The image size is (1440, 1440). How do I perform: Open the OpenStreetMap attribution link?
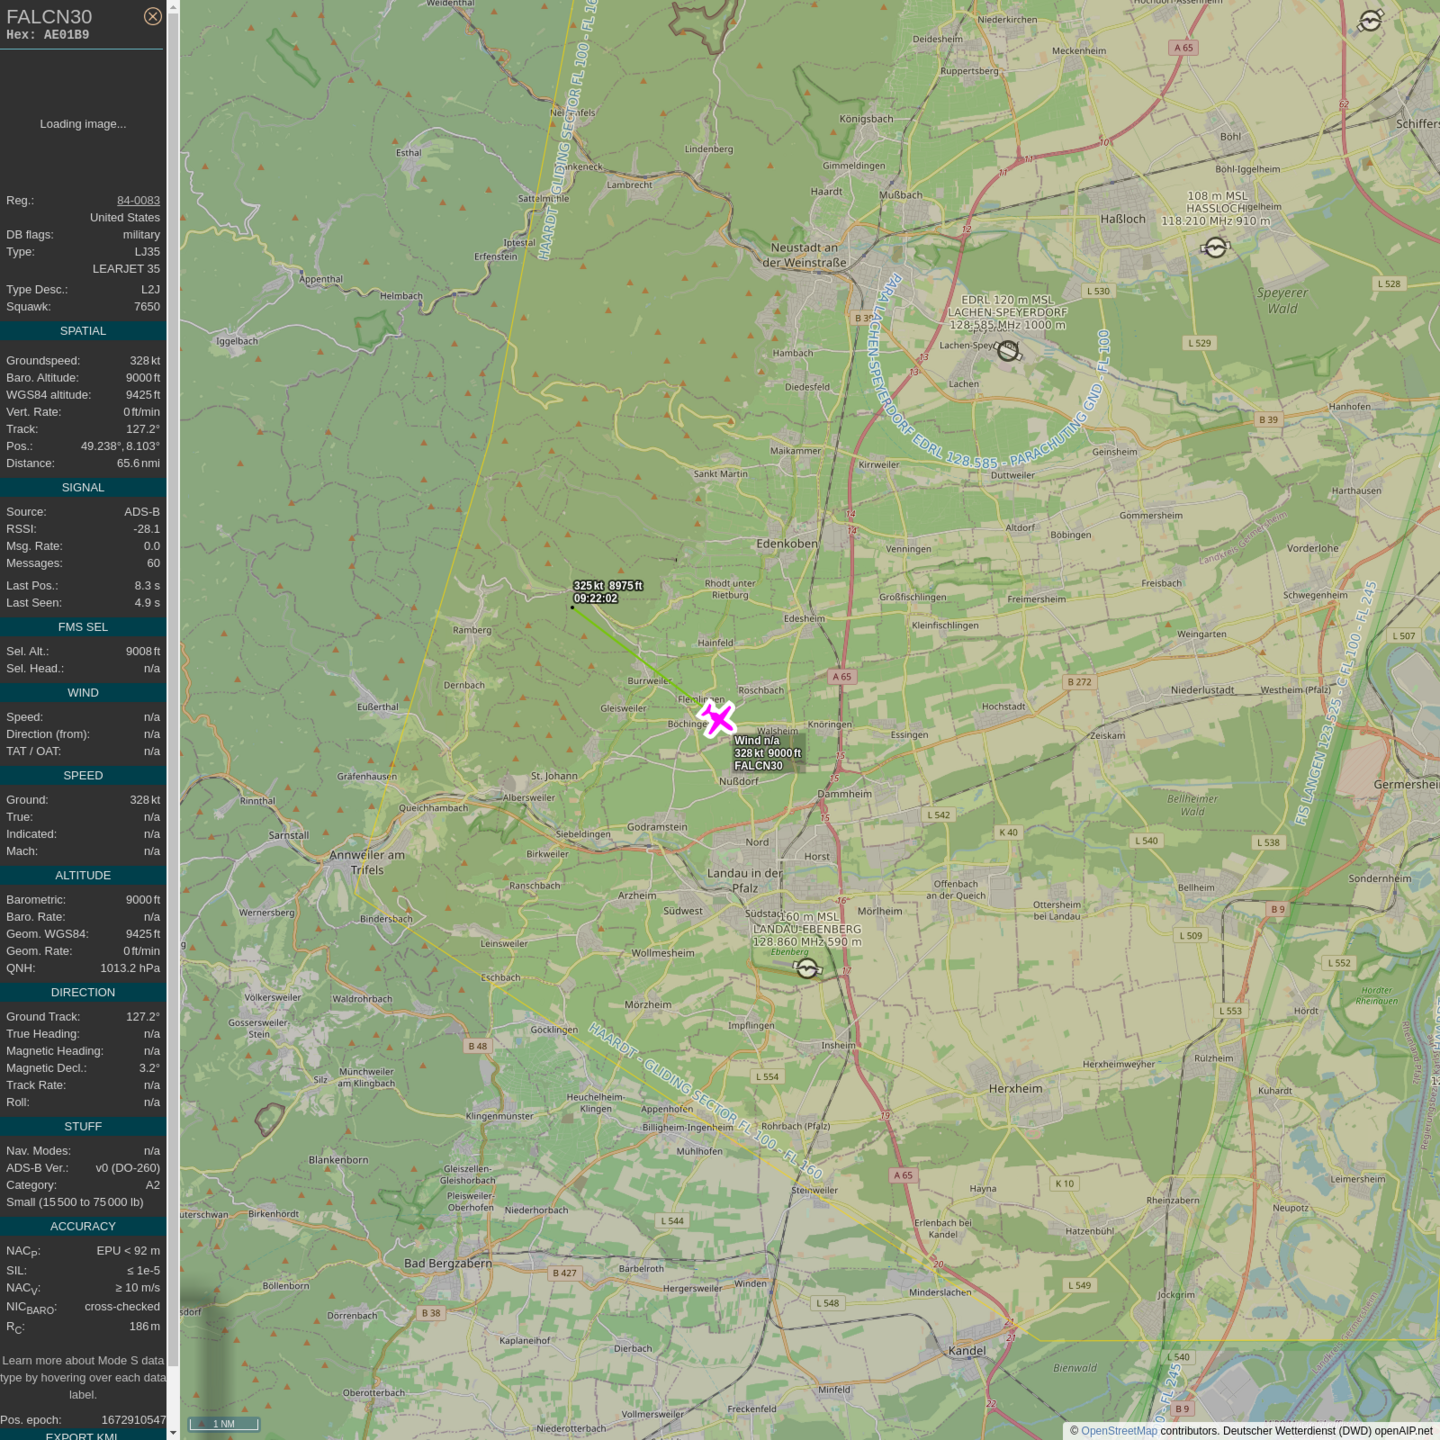tap(1118, 1431)
